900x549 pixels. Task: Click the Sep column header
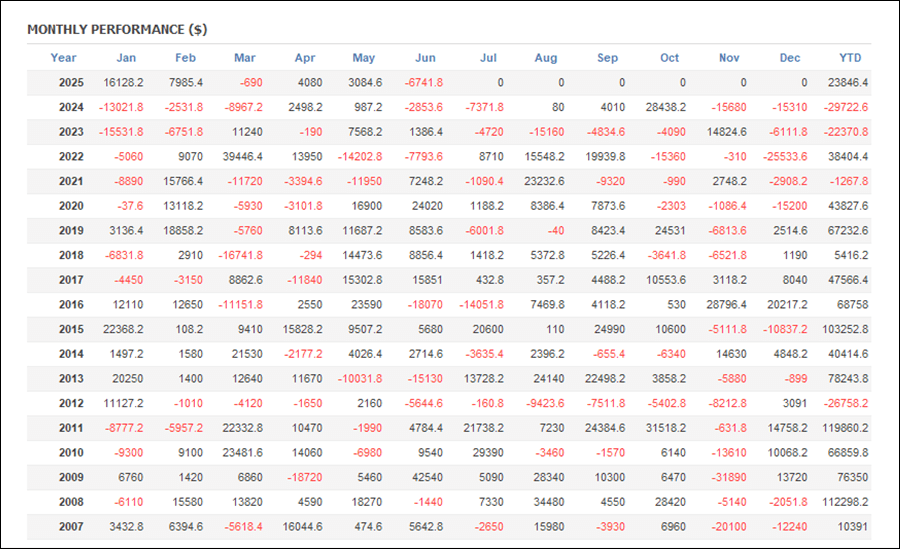(607, 57)
